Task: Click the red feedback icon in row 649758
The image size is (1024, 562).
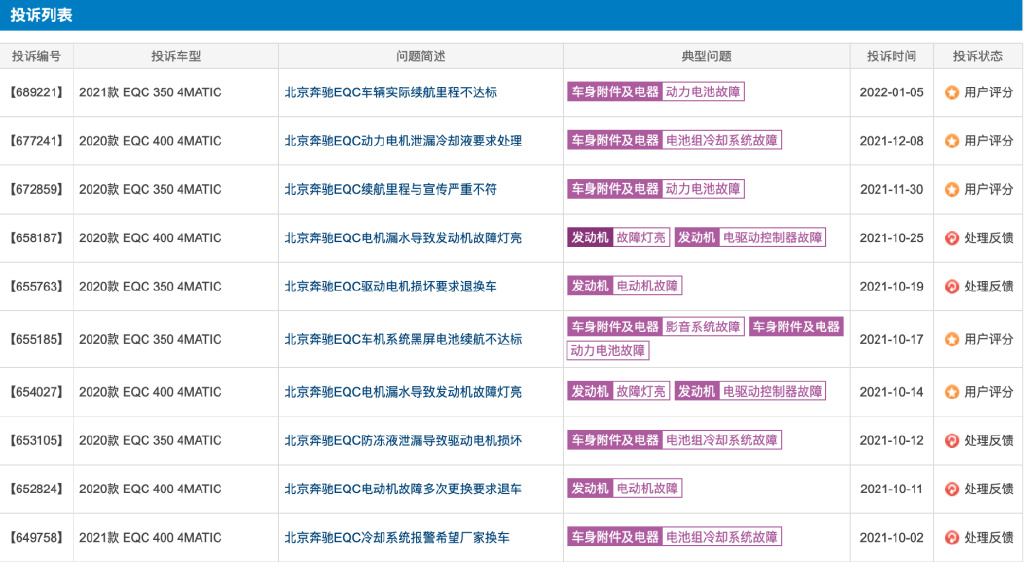Action: pyautogui.click(x=952, y=538)
